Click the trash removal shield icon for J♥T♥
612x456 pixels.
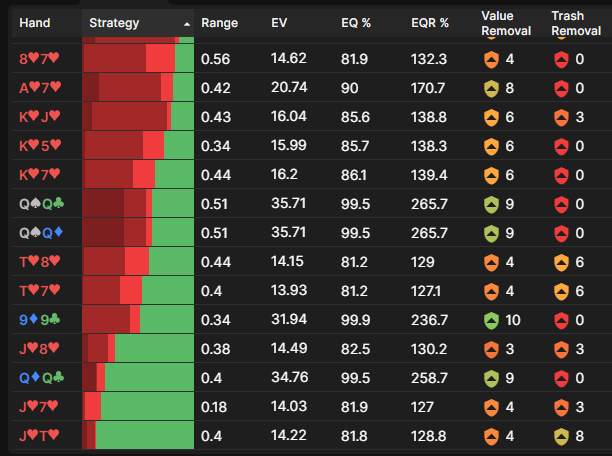click(560, 436)
